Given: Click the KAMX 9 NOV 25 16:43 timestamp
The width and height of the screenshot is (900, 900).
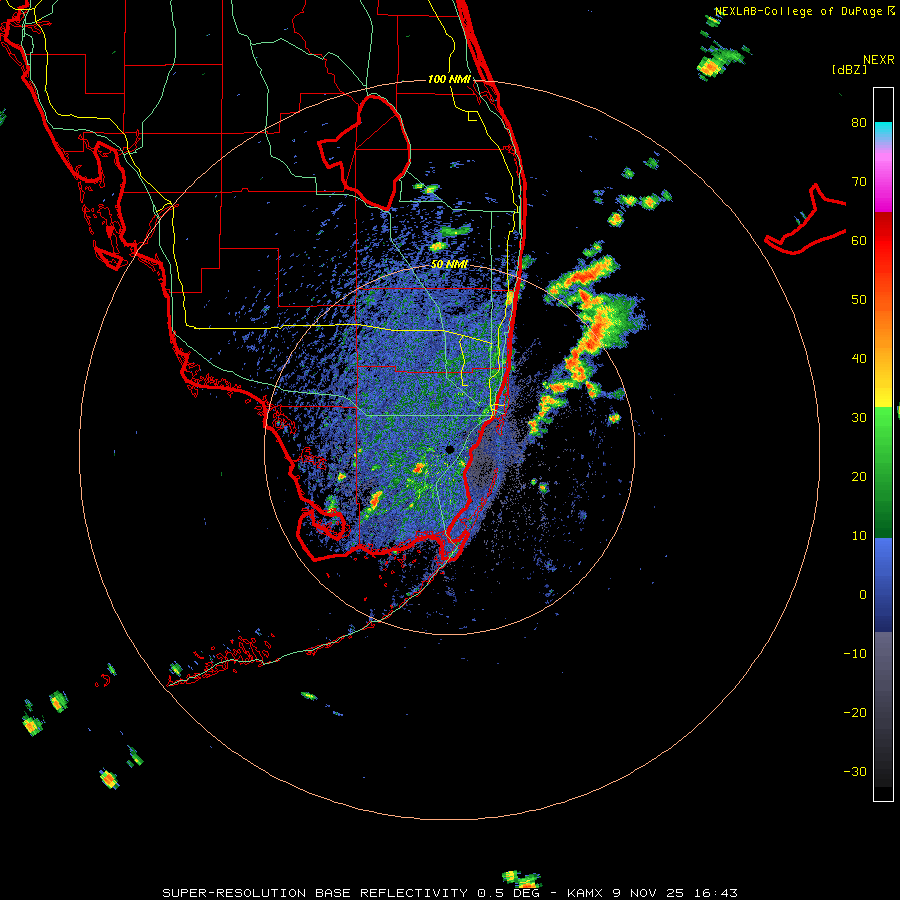Looking at the screenshot, I should point(652,893).
